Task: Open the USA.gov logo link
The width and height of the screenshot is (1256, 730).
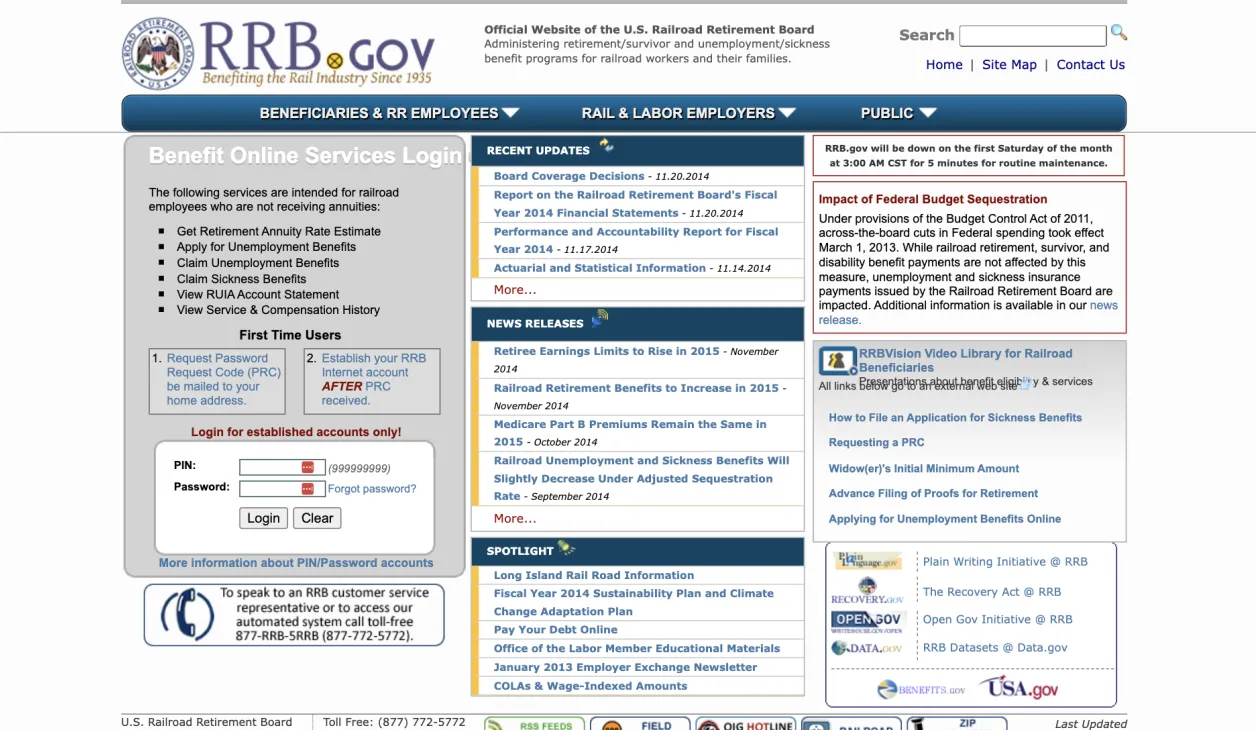Action: (1018, 687)
